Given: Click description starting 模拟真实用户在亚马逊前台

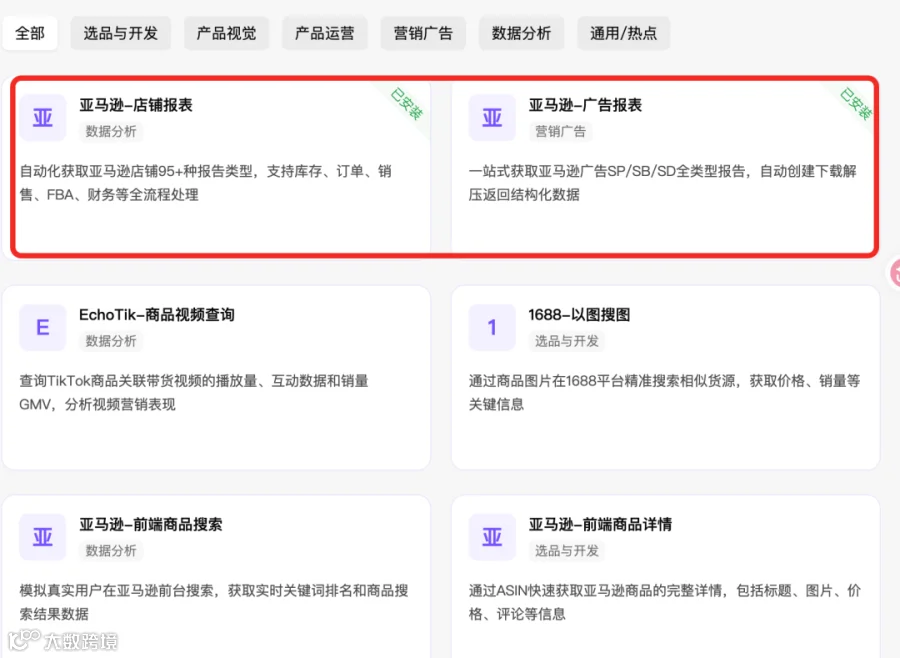Looking at the screenshot, I should (x=214, y=602).
